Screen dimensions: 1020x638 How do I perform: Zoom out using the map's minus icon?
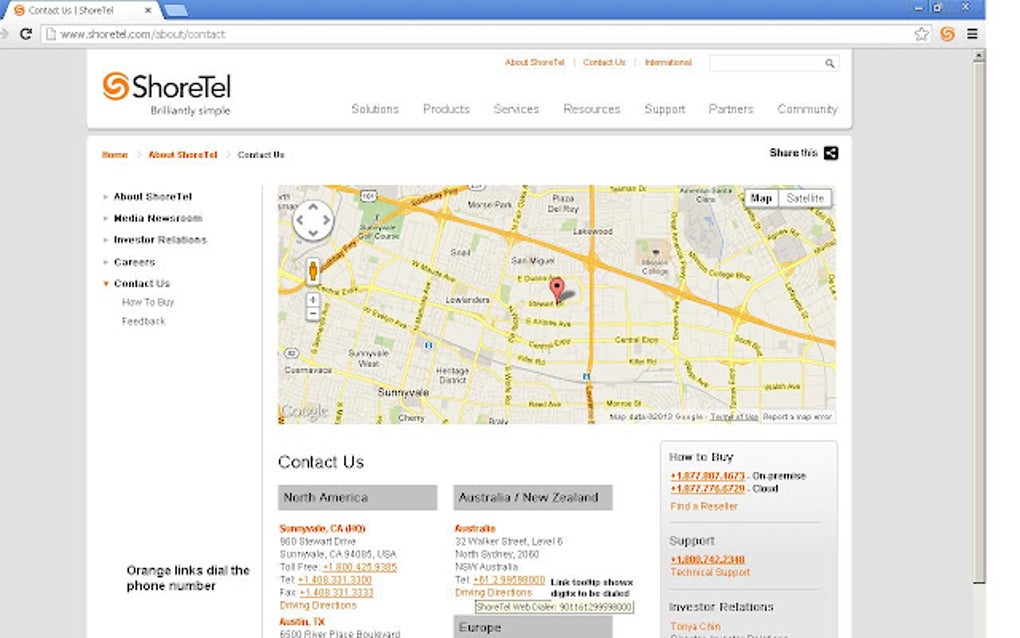(x=313, y=313)
